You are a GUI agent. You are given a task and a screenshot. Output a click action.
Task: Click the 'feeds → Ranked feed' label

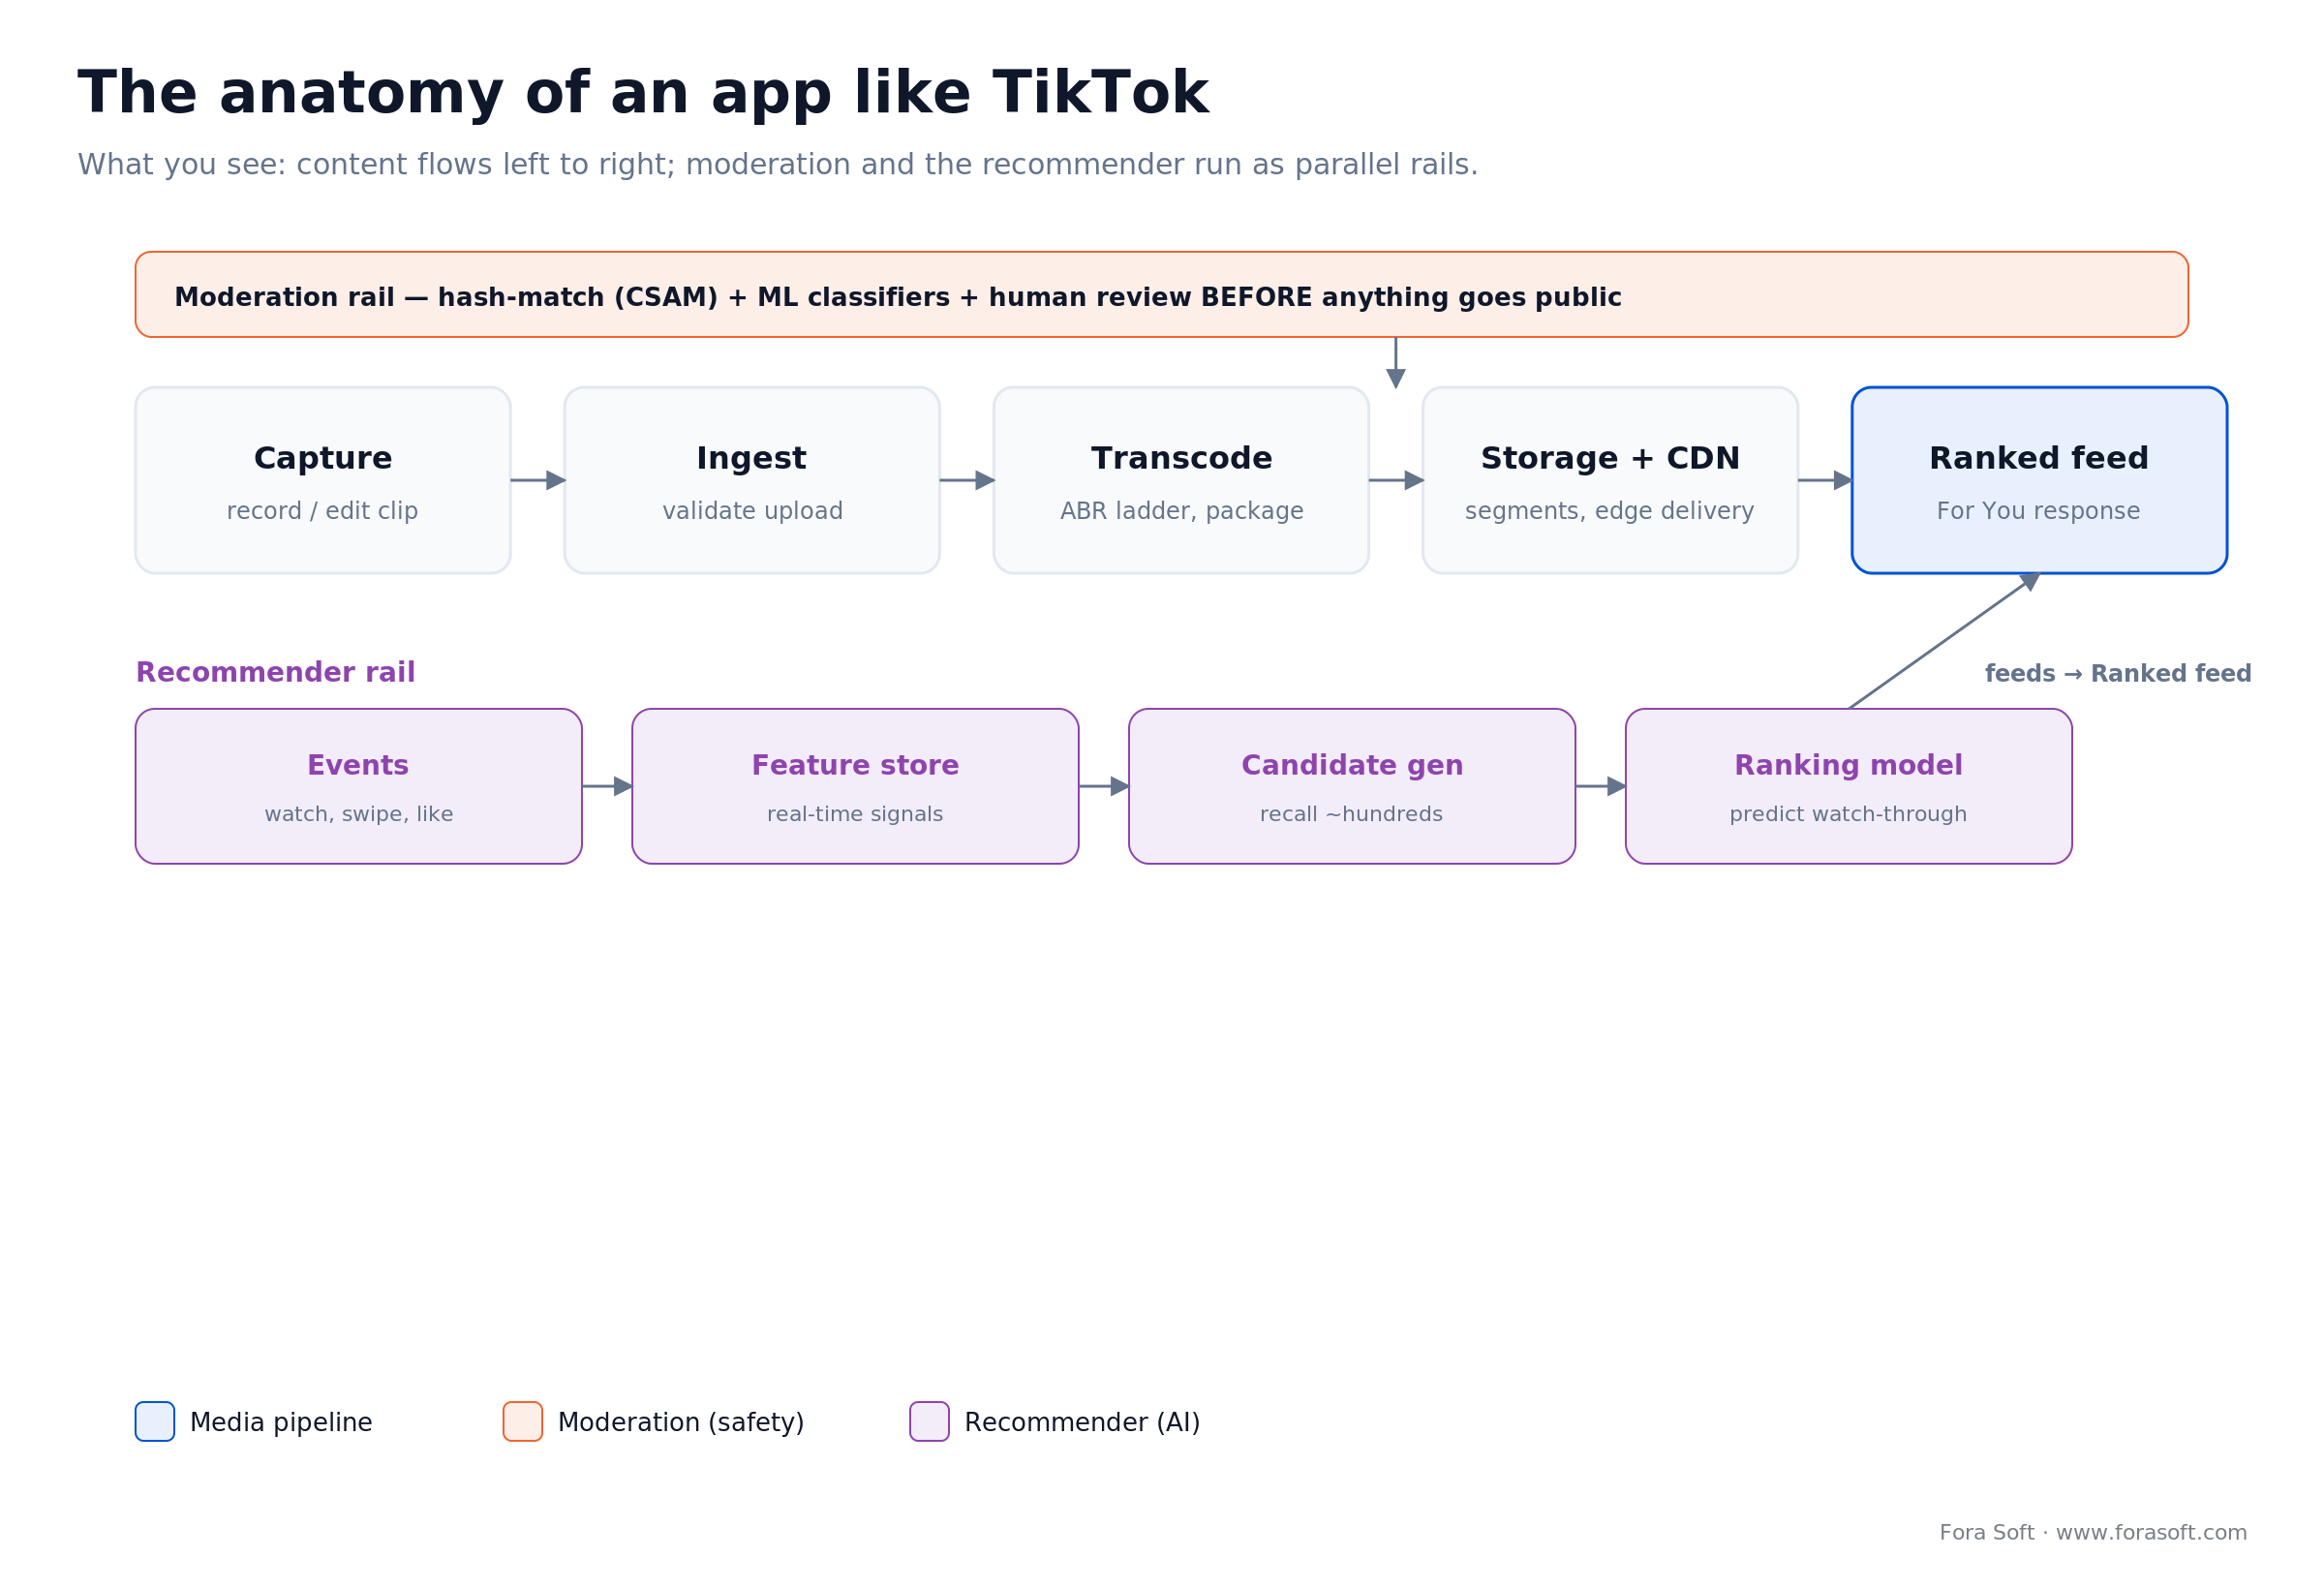point(2118,674)
